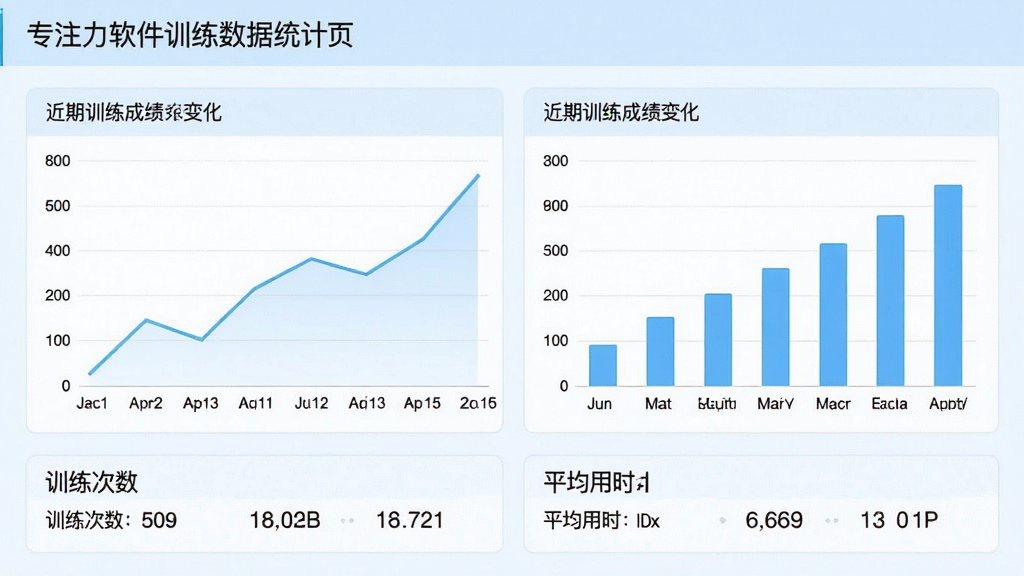
Task: Select the tallest bar above Appt/
Action: (x=948, y=285)
